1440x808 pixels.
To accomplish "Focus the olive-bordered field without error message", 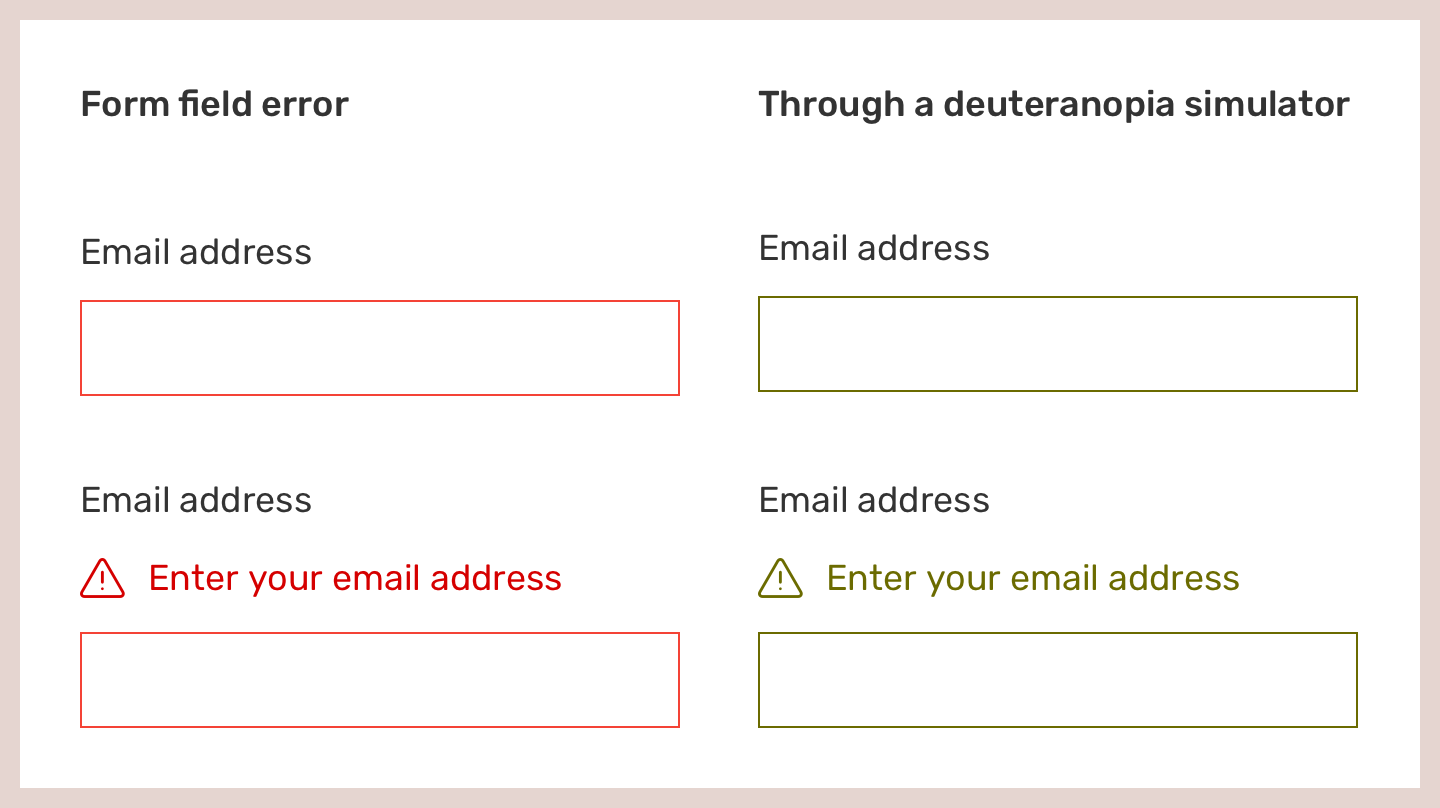I will pyautogui.click(x=1058, y=344).
